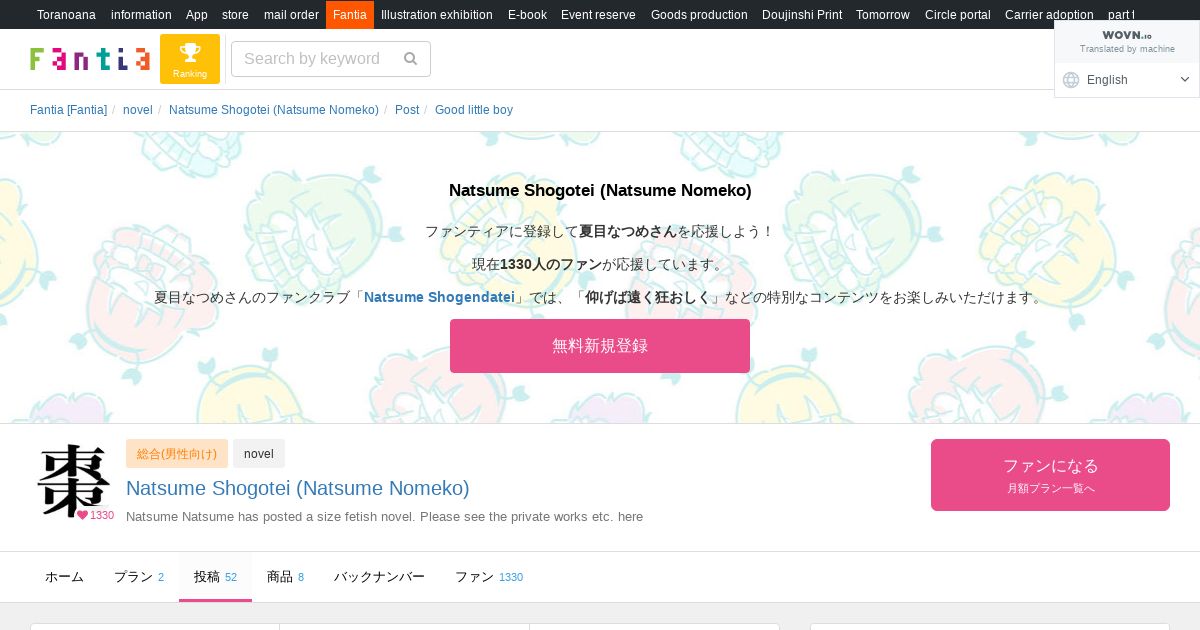Switch to the プラン 2 tab
Screen dimensions: 1200x630
139,577
